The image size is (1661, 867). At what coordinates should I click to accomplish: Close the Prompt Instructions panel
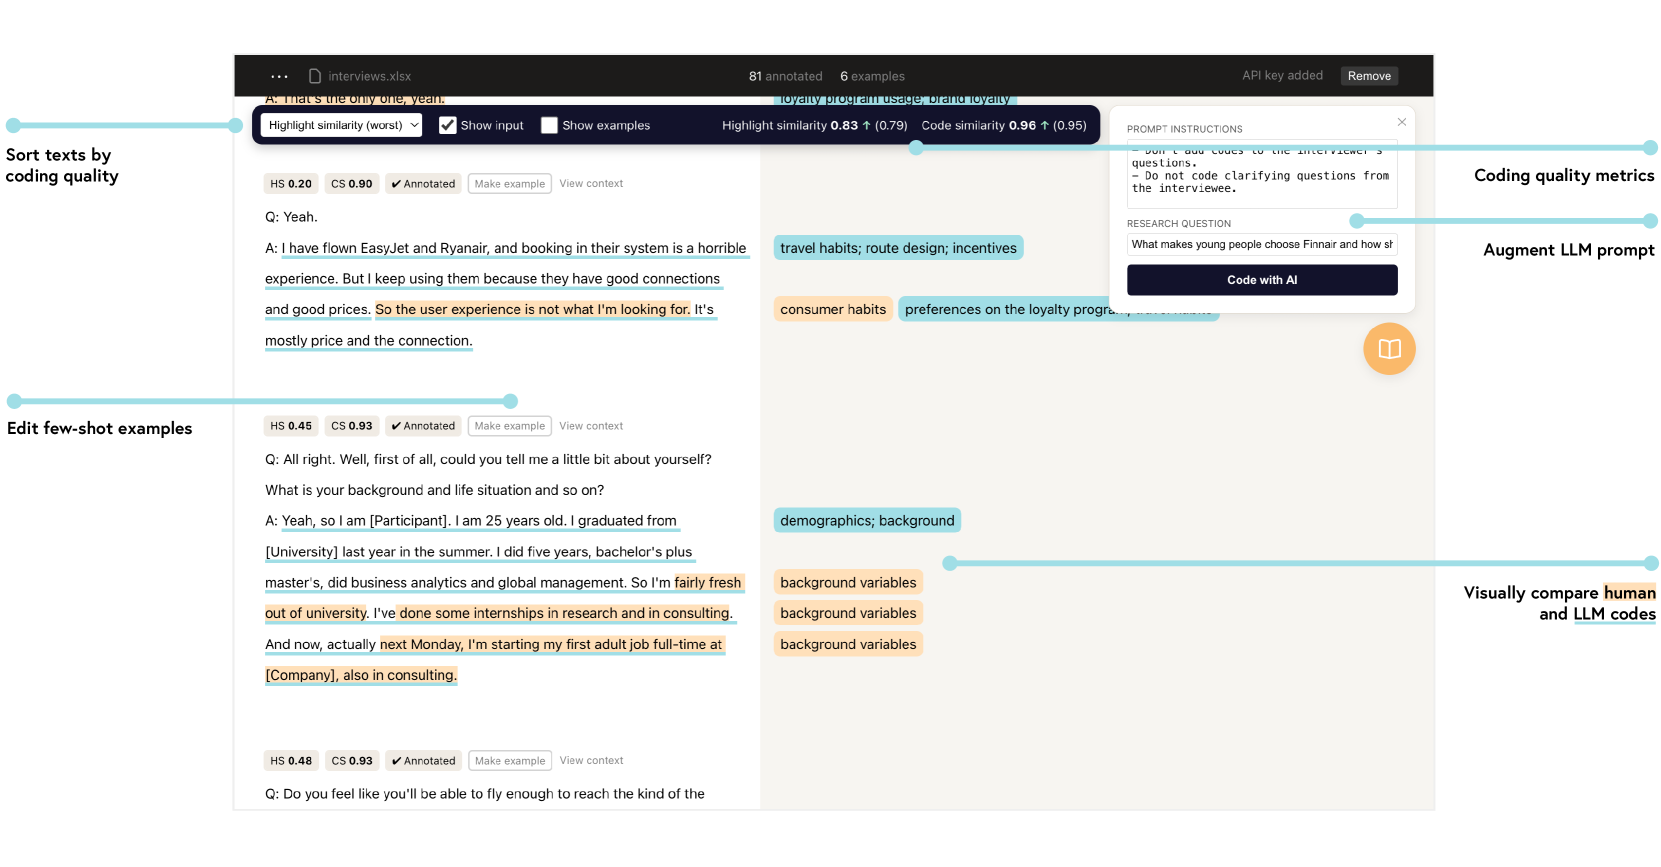1401,122
